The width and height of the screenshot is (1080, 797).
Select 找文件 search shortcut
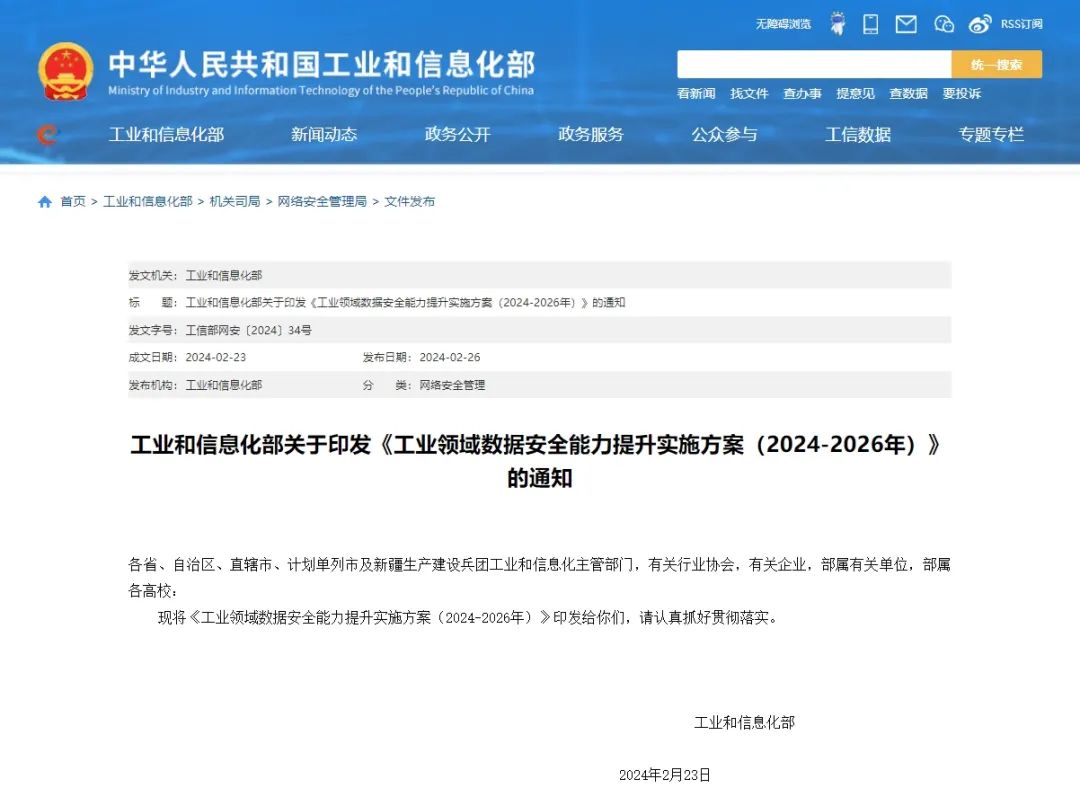[749, 93]
